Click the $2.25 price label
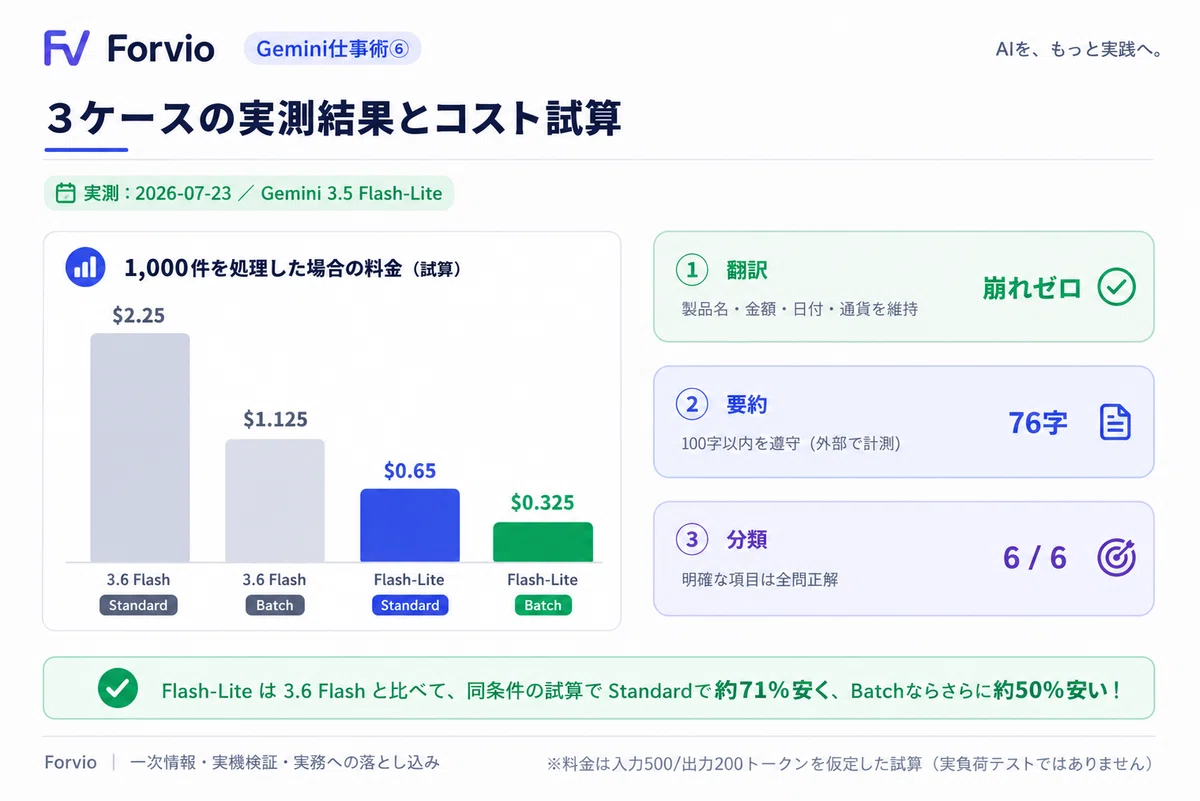The image size is (1200, 801). click(x=139, y=315)
